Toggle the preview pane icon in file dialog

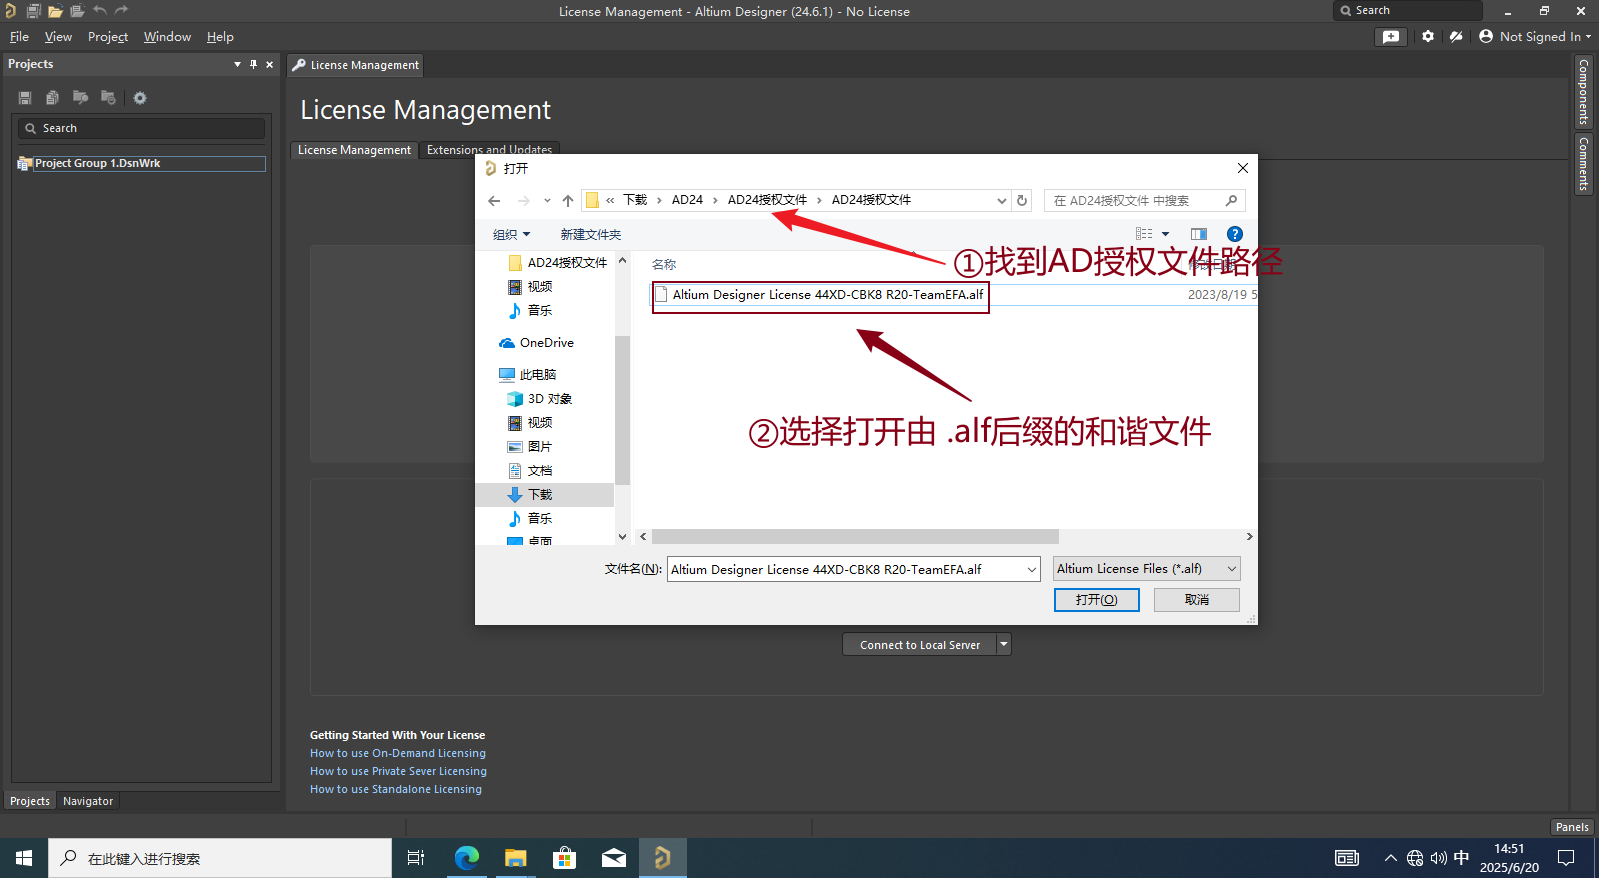tap(1199, 234)
